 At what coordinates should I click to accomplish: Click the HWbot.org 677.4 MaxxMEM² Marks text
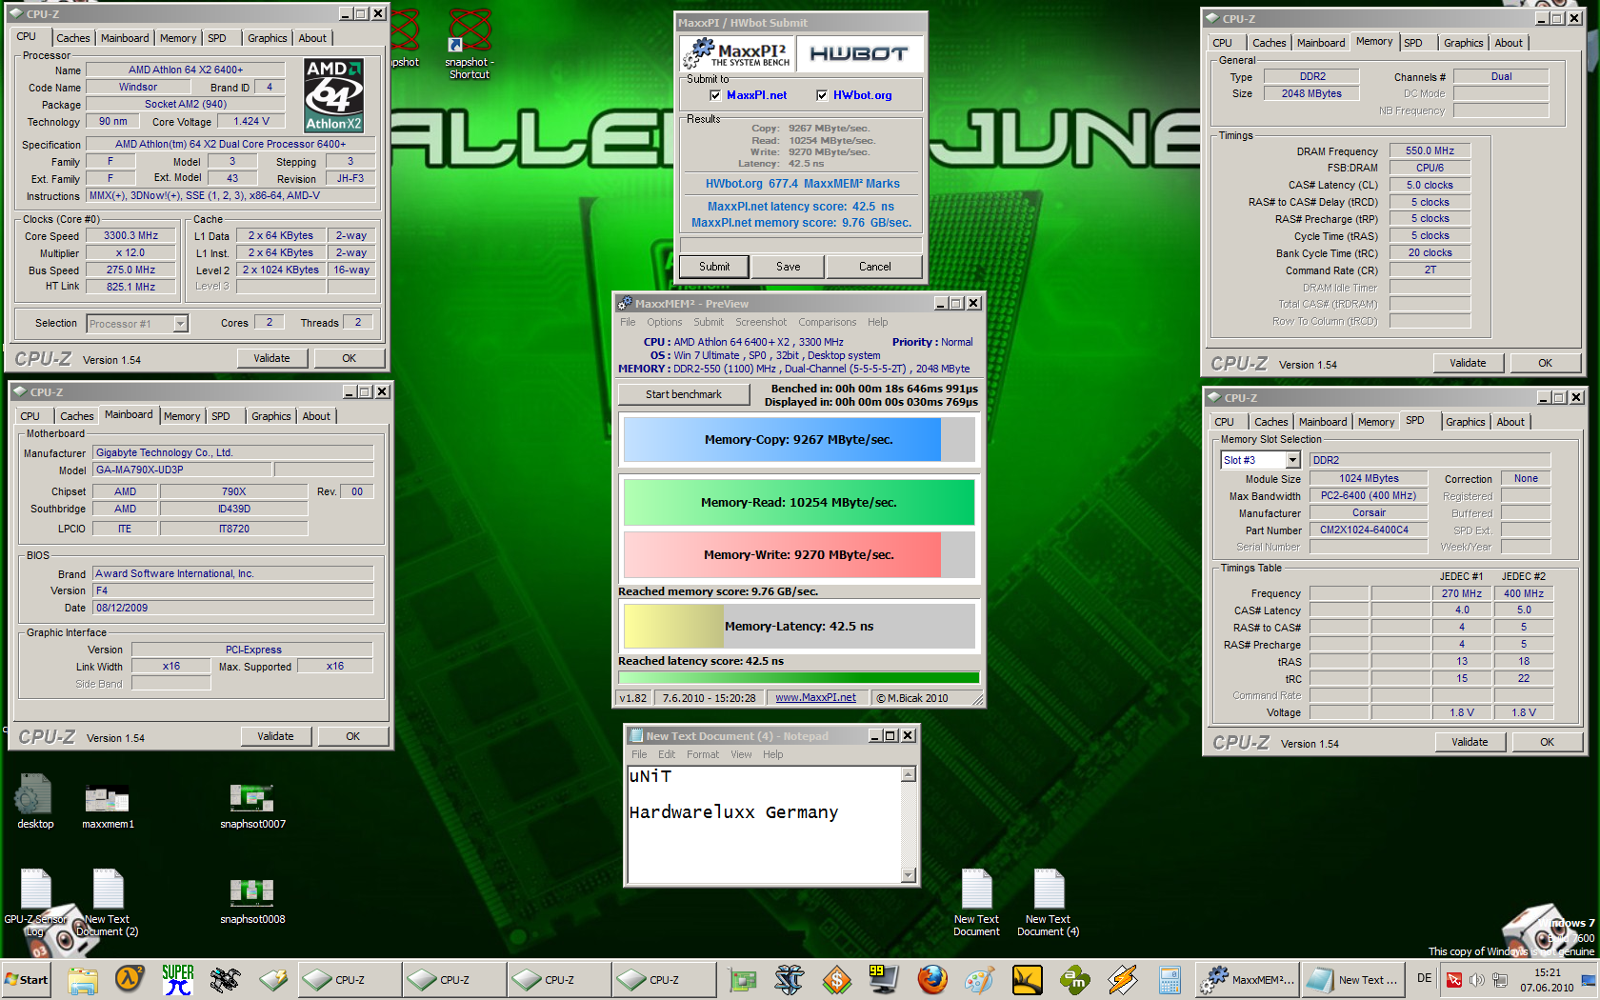802,184
